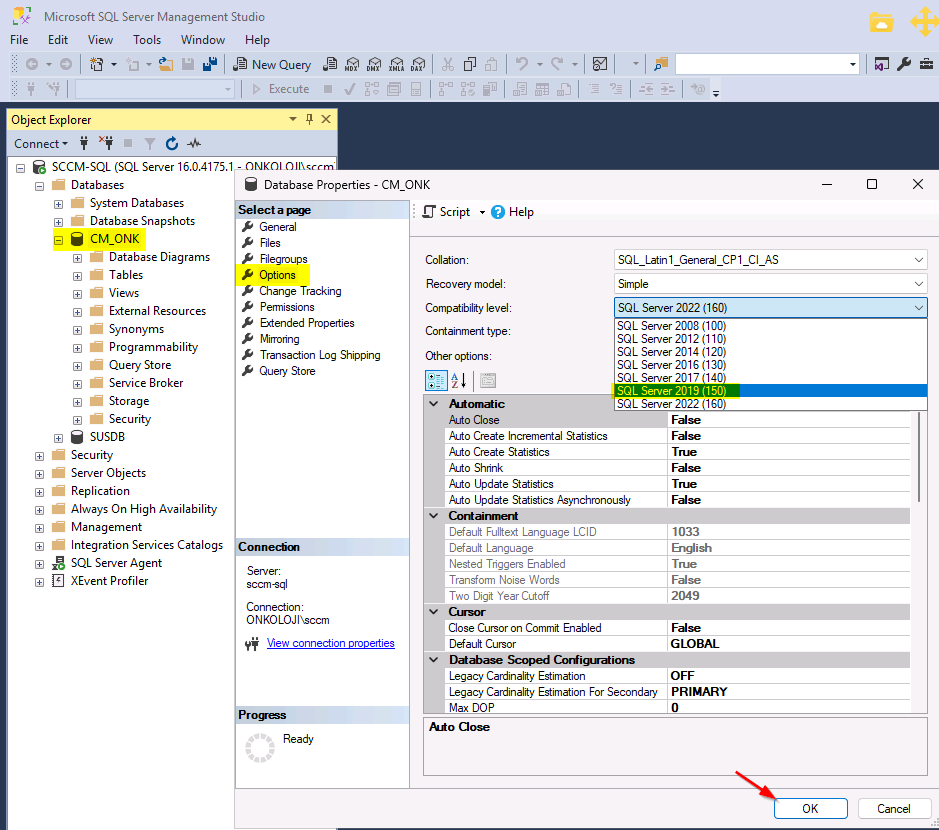Expand the System Databases node
The height and width of the screenshot is (830, 939).
click(x=58, y=204)
